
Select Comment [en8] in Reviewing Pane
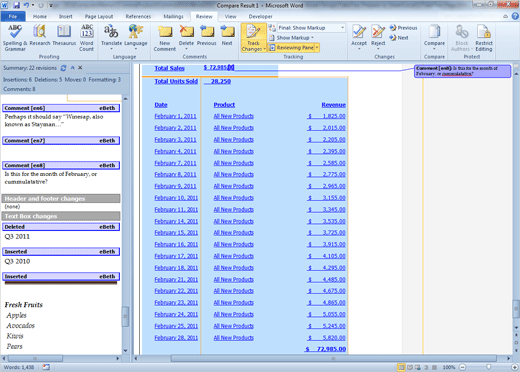[x=61, y=165]
